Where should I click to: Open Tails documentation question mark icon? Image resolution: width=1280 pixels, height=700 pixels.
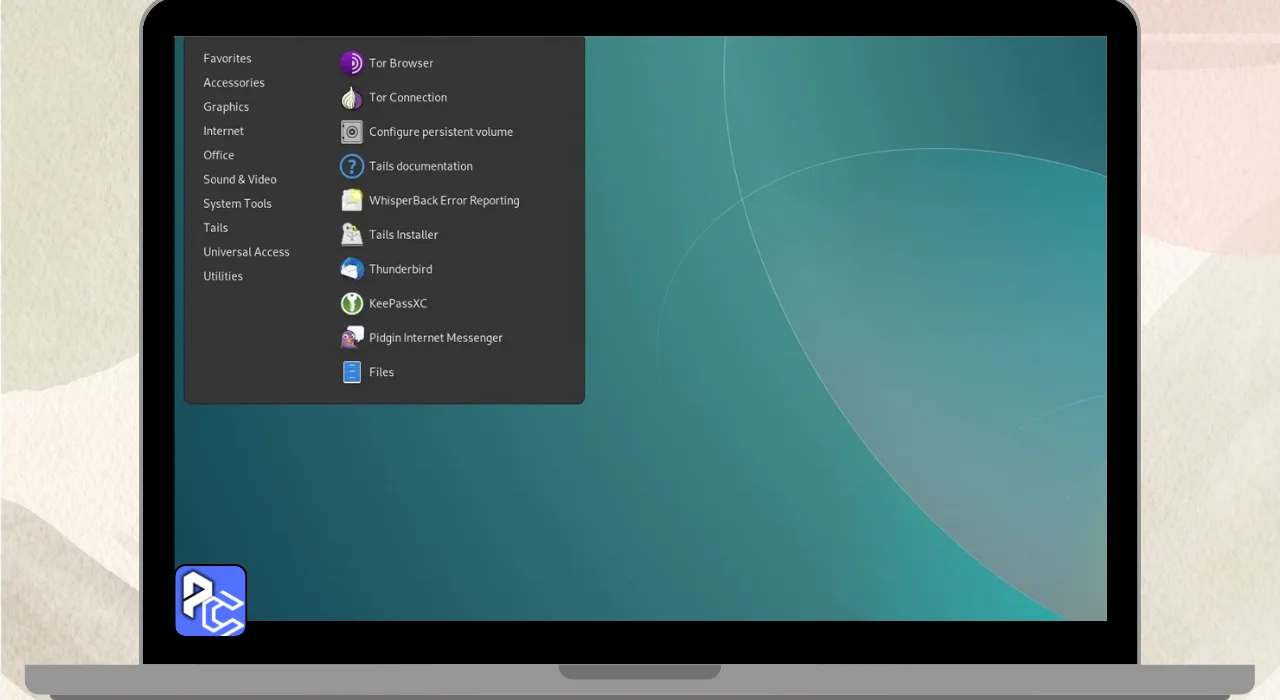coord(351,166)
